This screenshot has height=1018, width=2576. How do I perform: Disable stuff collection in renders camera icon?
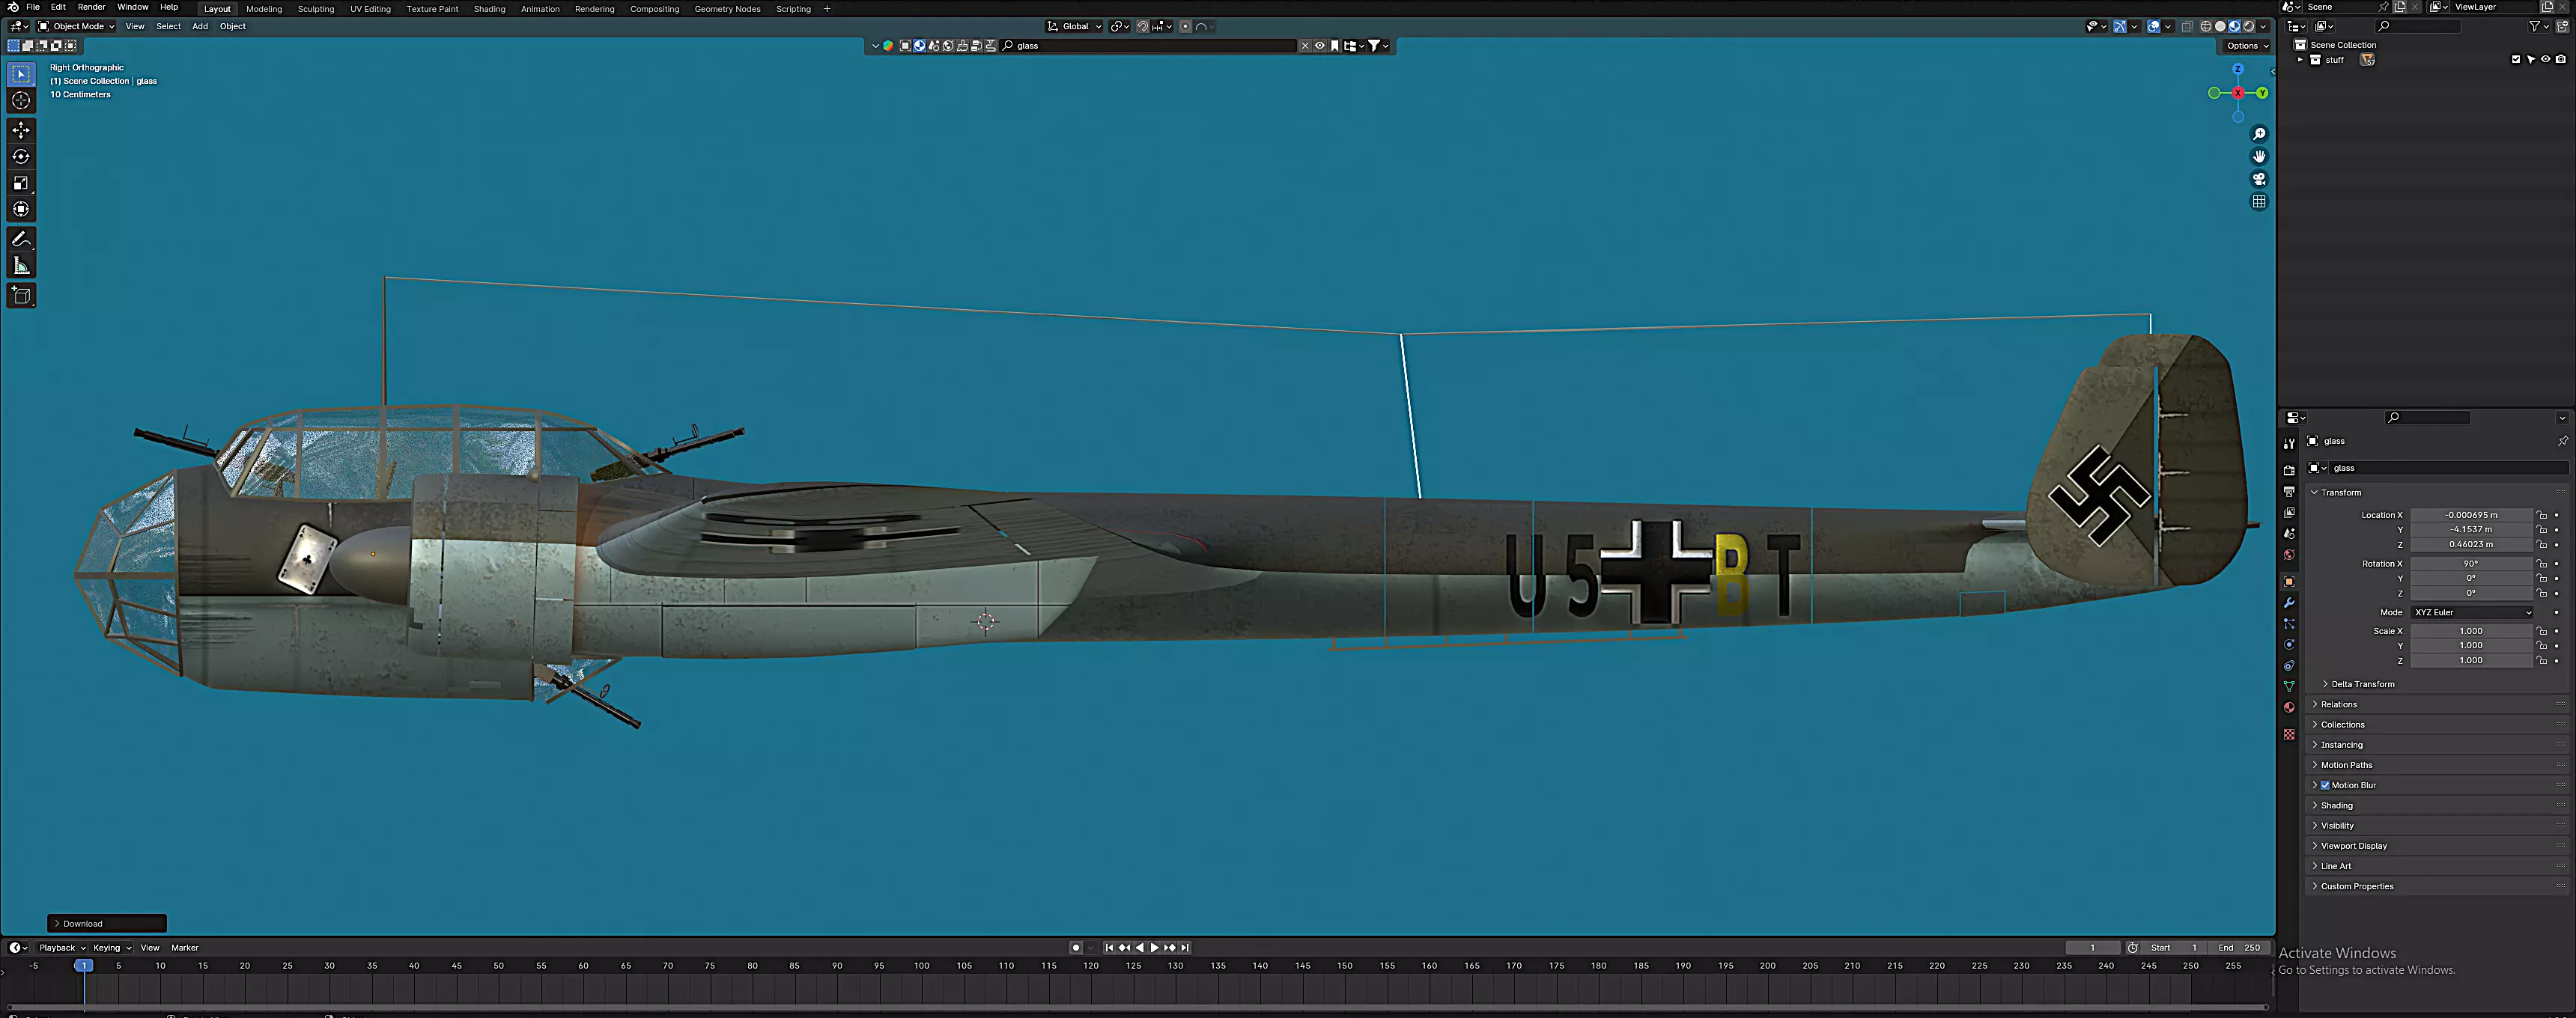click(x=2561, y=60)
